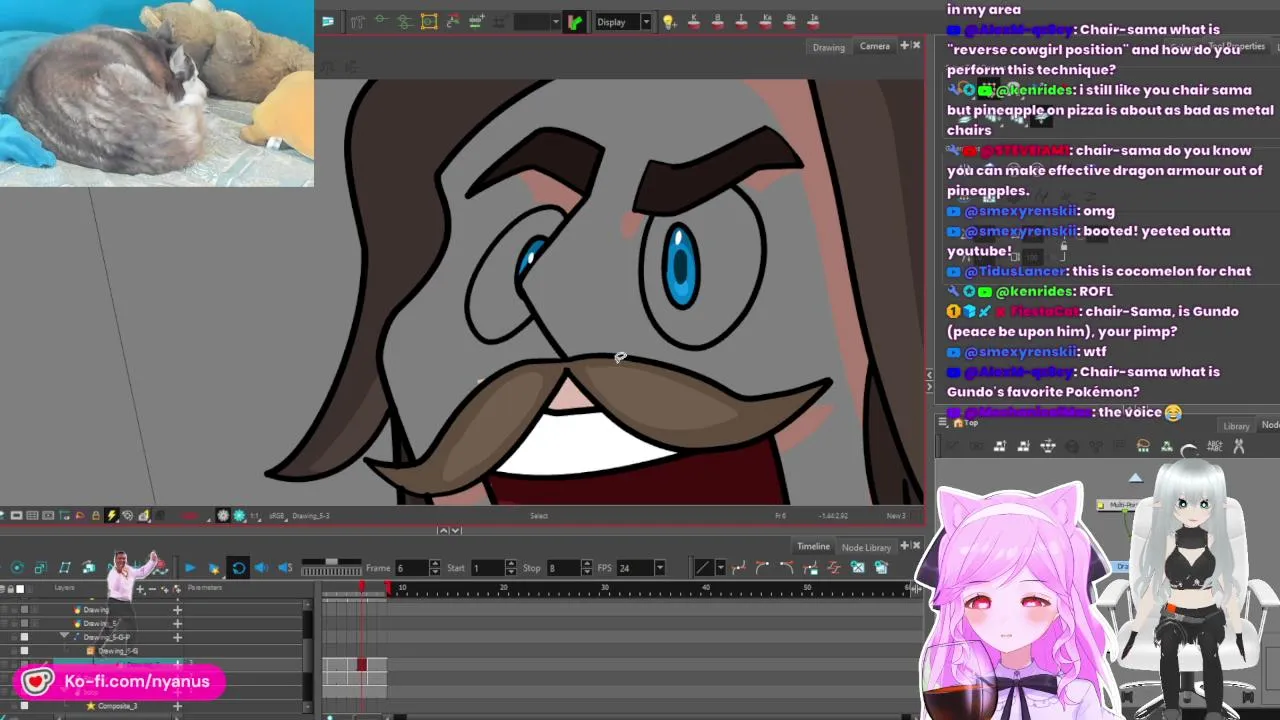This screenshot has width=1280, height=720.
Task: Click the Delete Layer minus in Layers header
Action: [152, 589]
